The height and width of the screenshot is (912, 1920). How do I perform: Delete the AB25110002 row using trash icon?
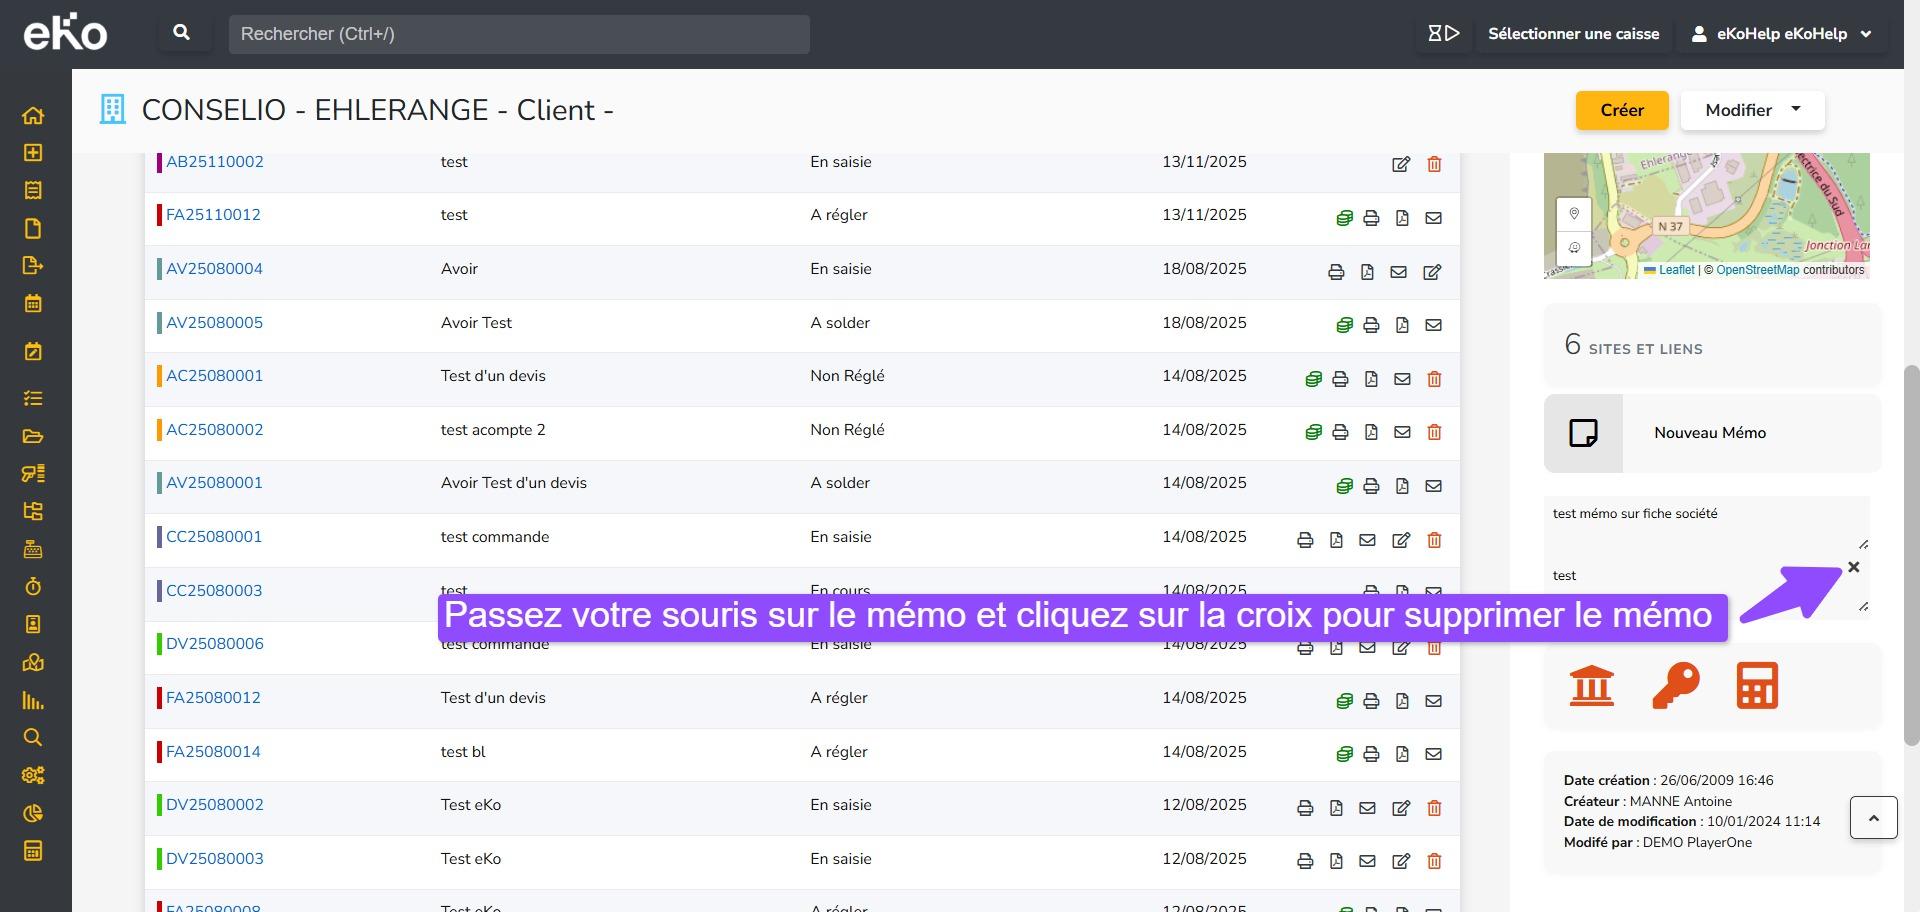pyautogui.click(x=1434, y=164)
